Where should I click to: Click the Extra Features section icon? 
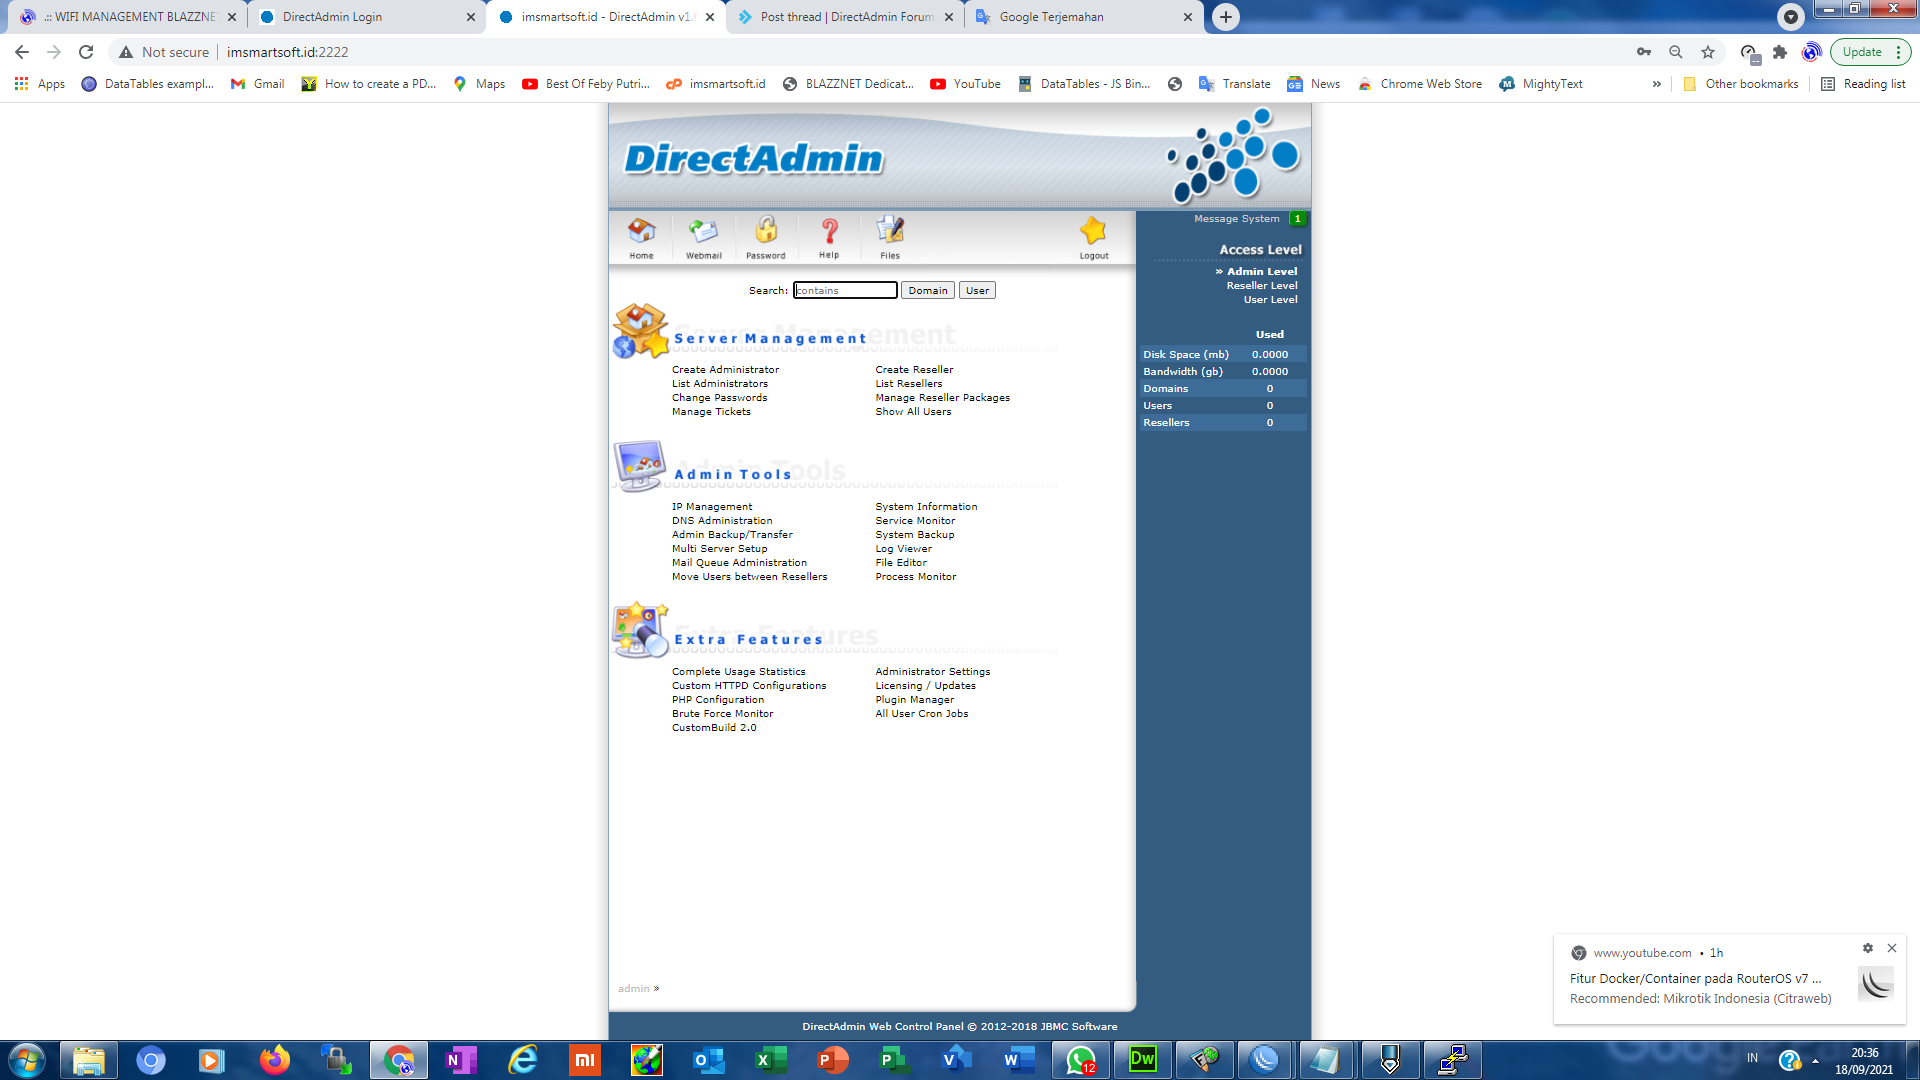640,630
